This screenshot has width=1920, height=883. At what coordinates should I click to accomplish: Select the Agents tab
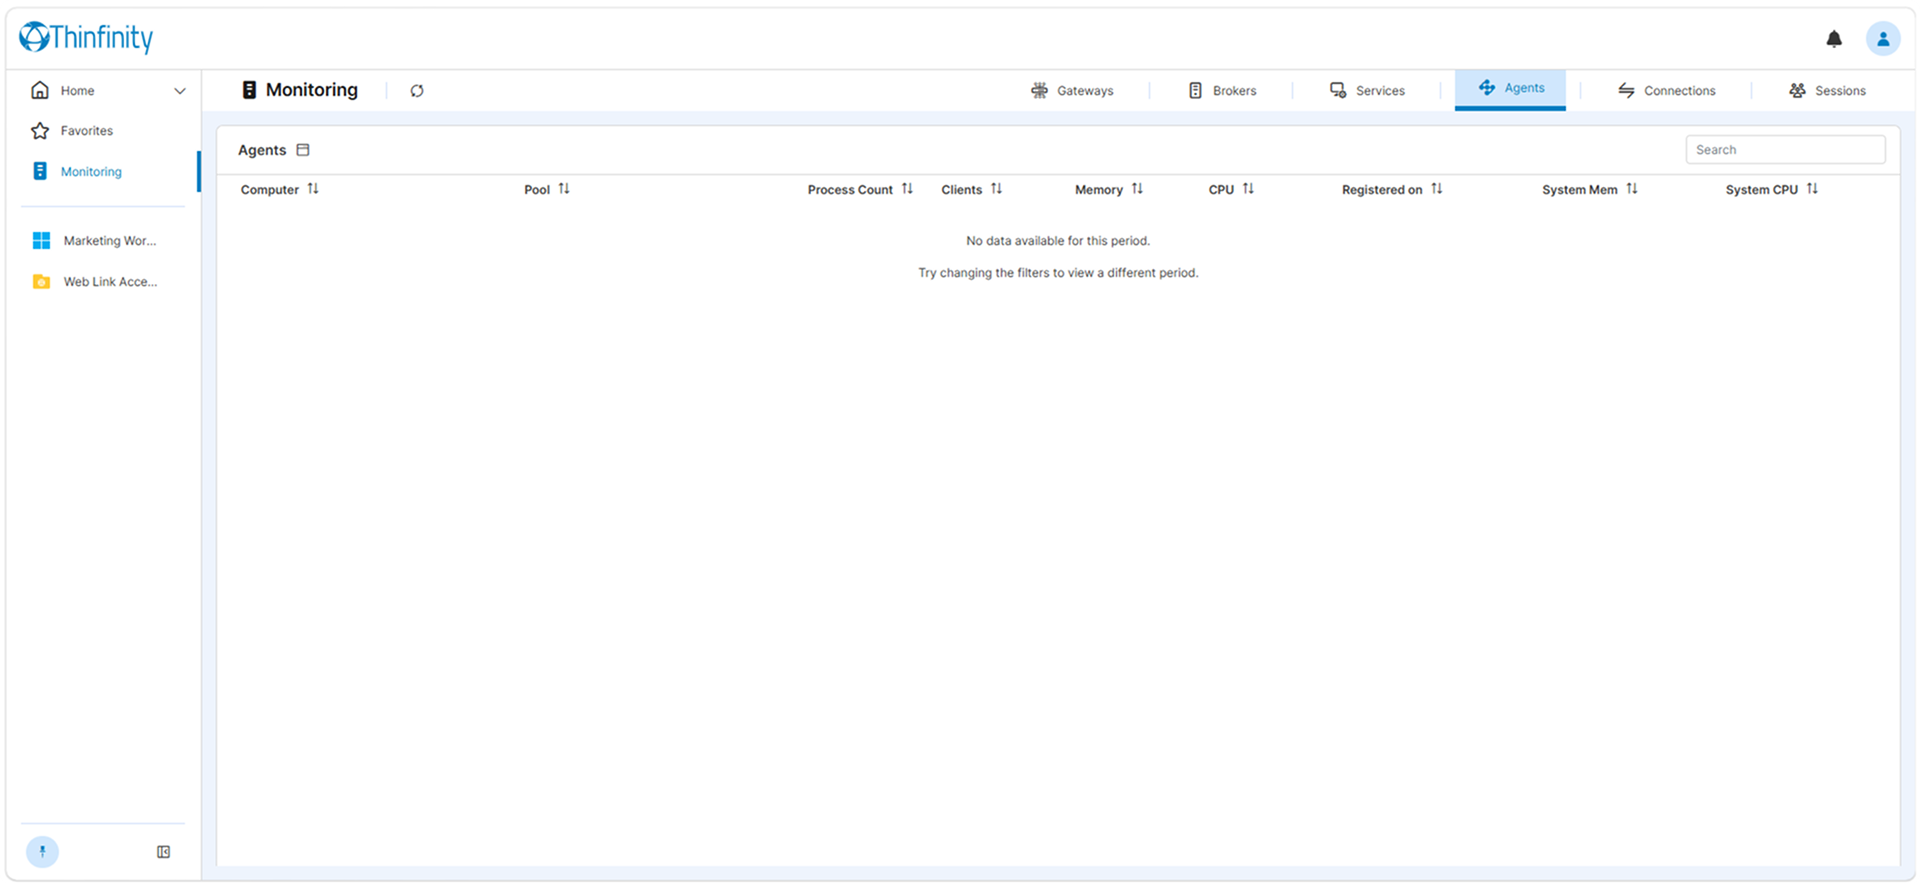pos(1511,88)
